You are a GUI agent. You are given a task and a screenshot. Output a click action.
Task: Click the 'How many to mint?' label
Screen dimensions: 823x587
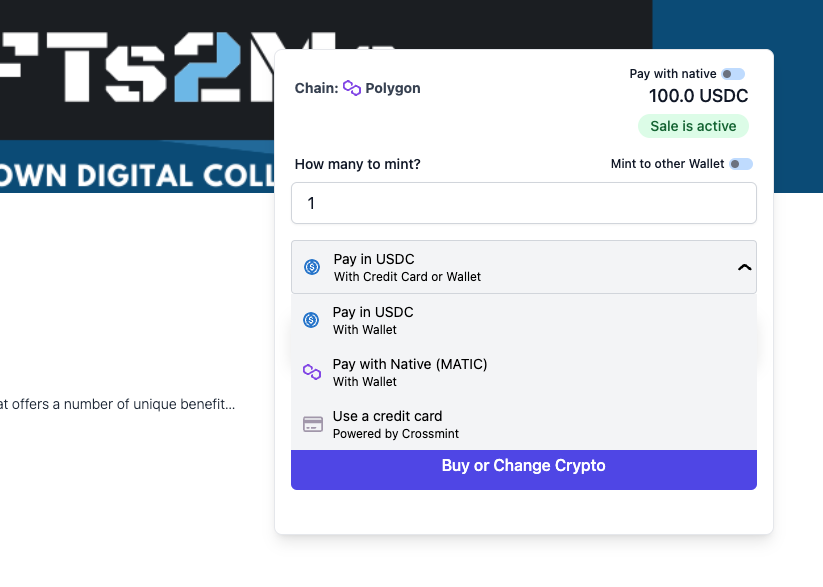pos(358,164)
